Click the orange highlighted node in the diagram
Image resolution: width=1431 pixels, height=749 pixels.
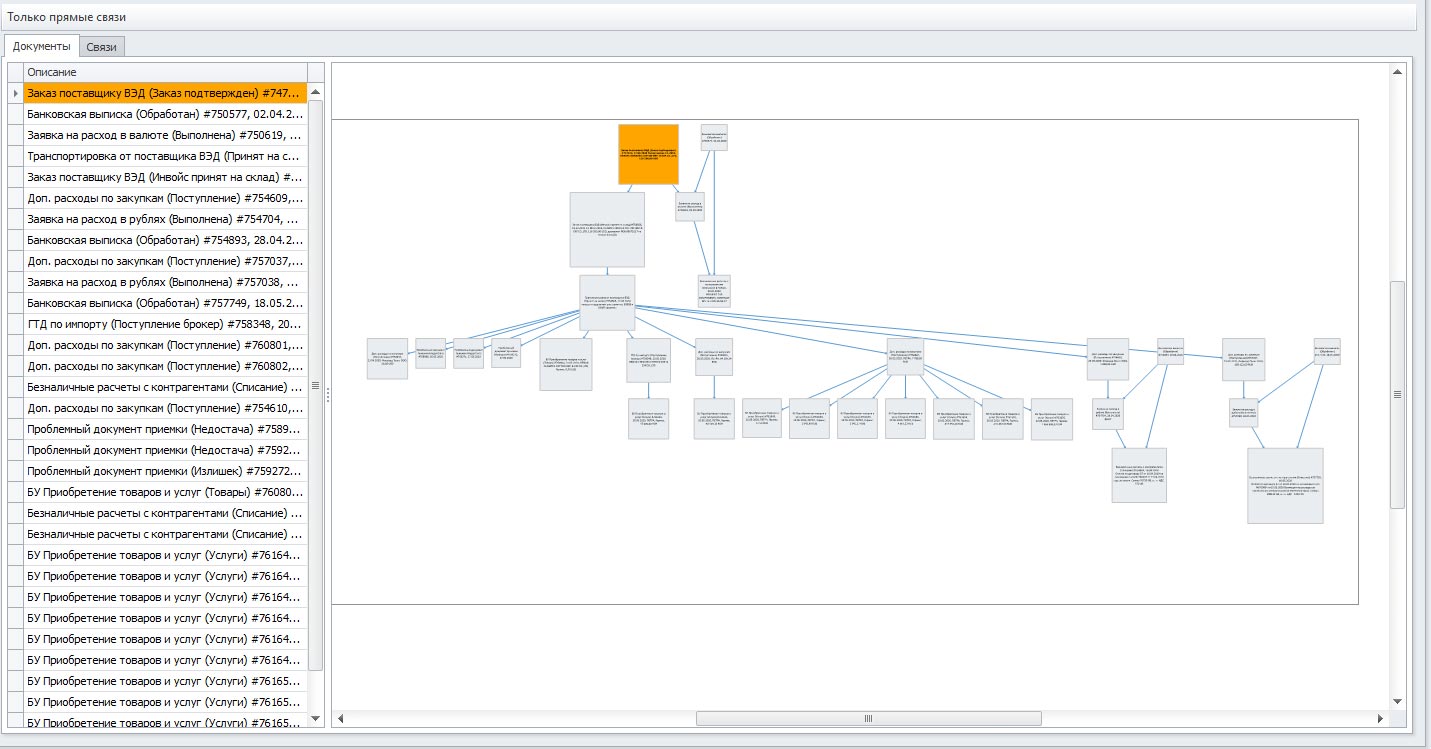click(x=648, y=154)
